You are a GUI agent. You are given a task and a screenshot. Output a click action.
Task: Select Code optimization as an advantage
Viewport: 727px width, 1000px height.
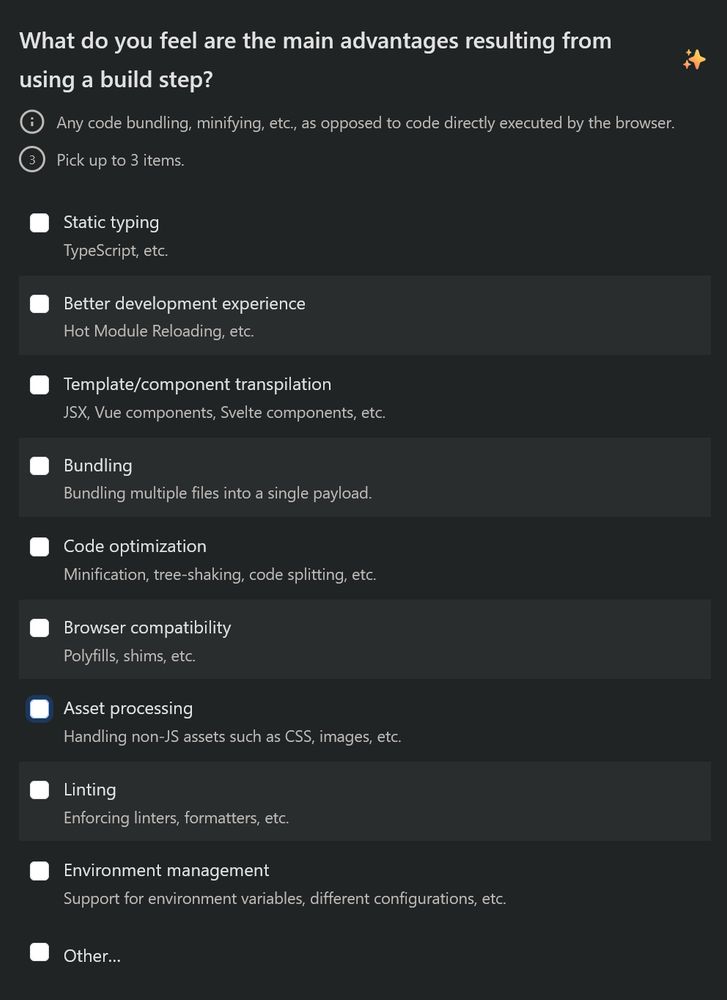pos(39,546)
